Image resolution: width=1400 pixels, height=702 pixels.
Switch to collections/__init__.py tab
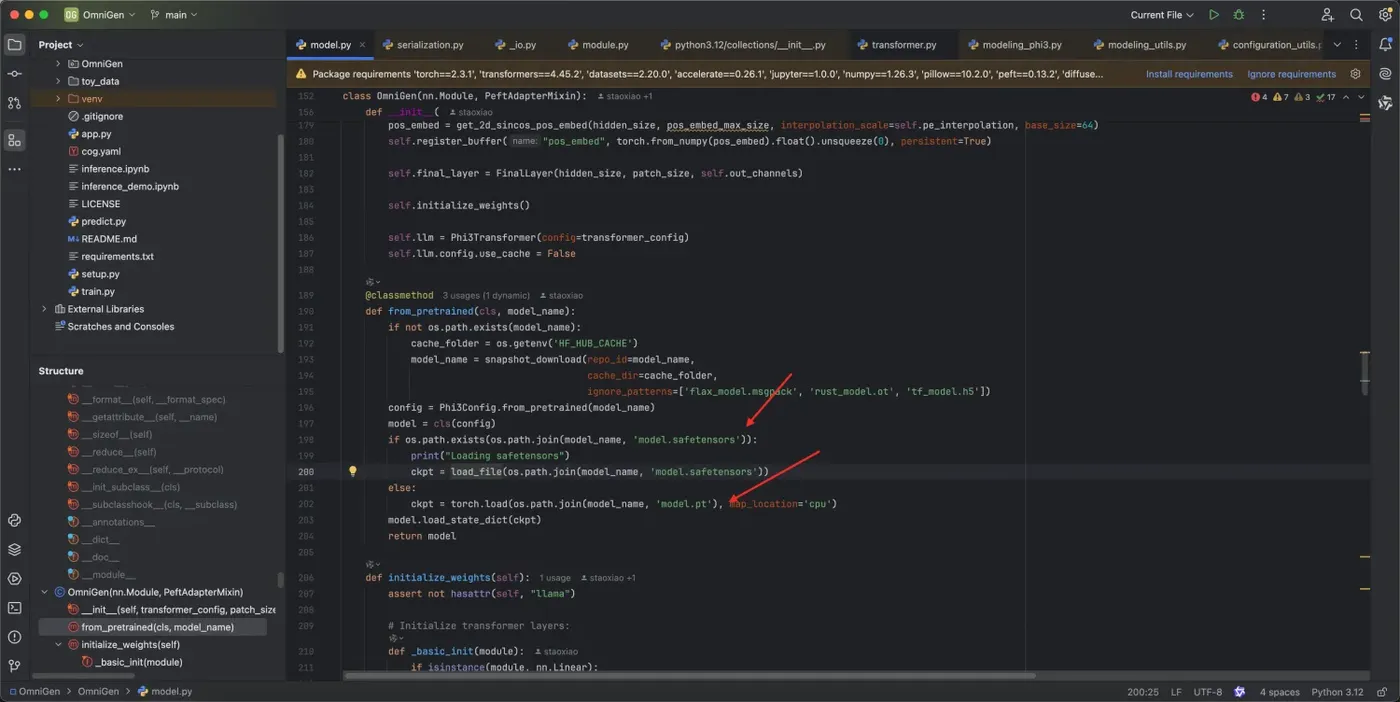[x=742, y=45]
